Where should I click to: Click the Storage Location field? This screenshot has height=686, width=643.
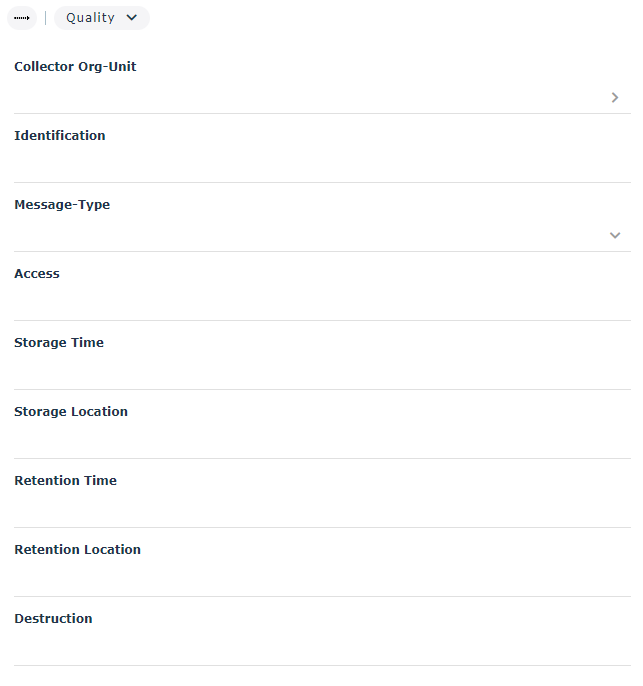click(x=320, y=441)
